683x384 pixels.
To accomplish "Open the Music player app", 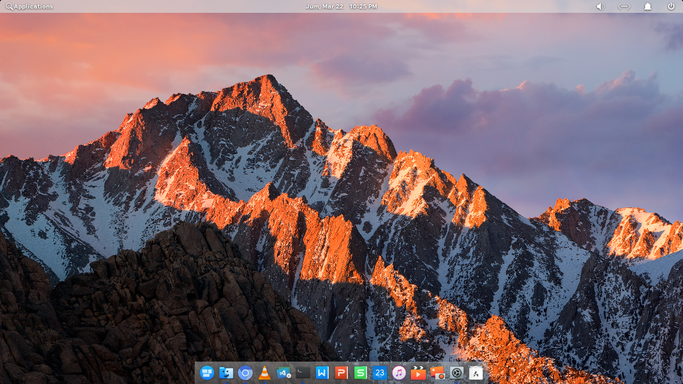I will tap(399, 373).
